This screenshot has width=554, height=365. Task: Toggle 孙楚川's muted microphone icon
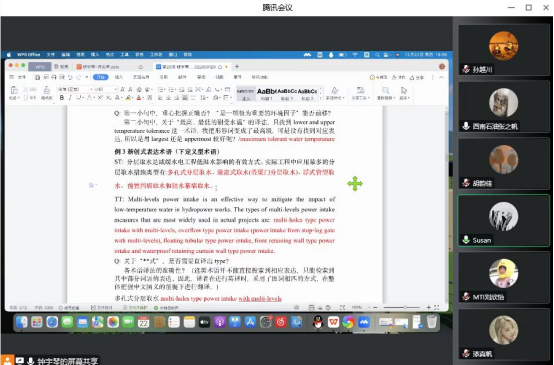[x=466, y=69]
